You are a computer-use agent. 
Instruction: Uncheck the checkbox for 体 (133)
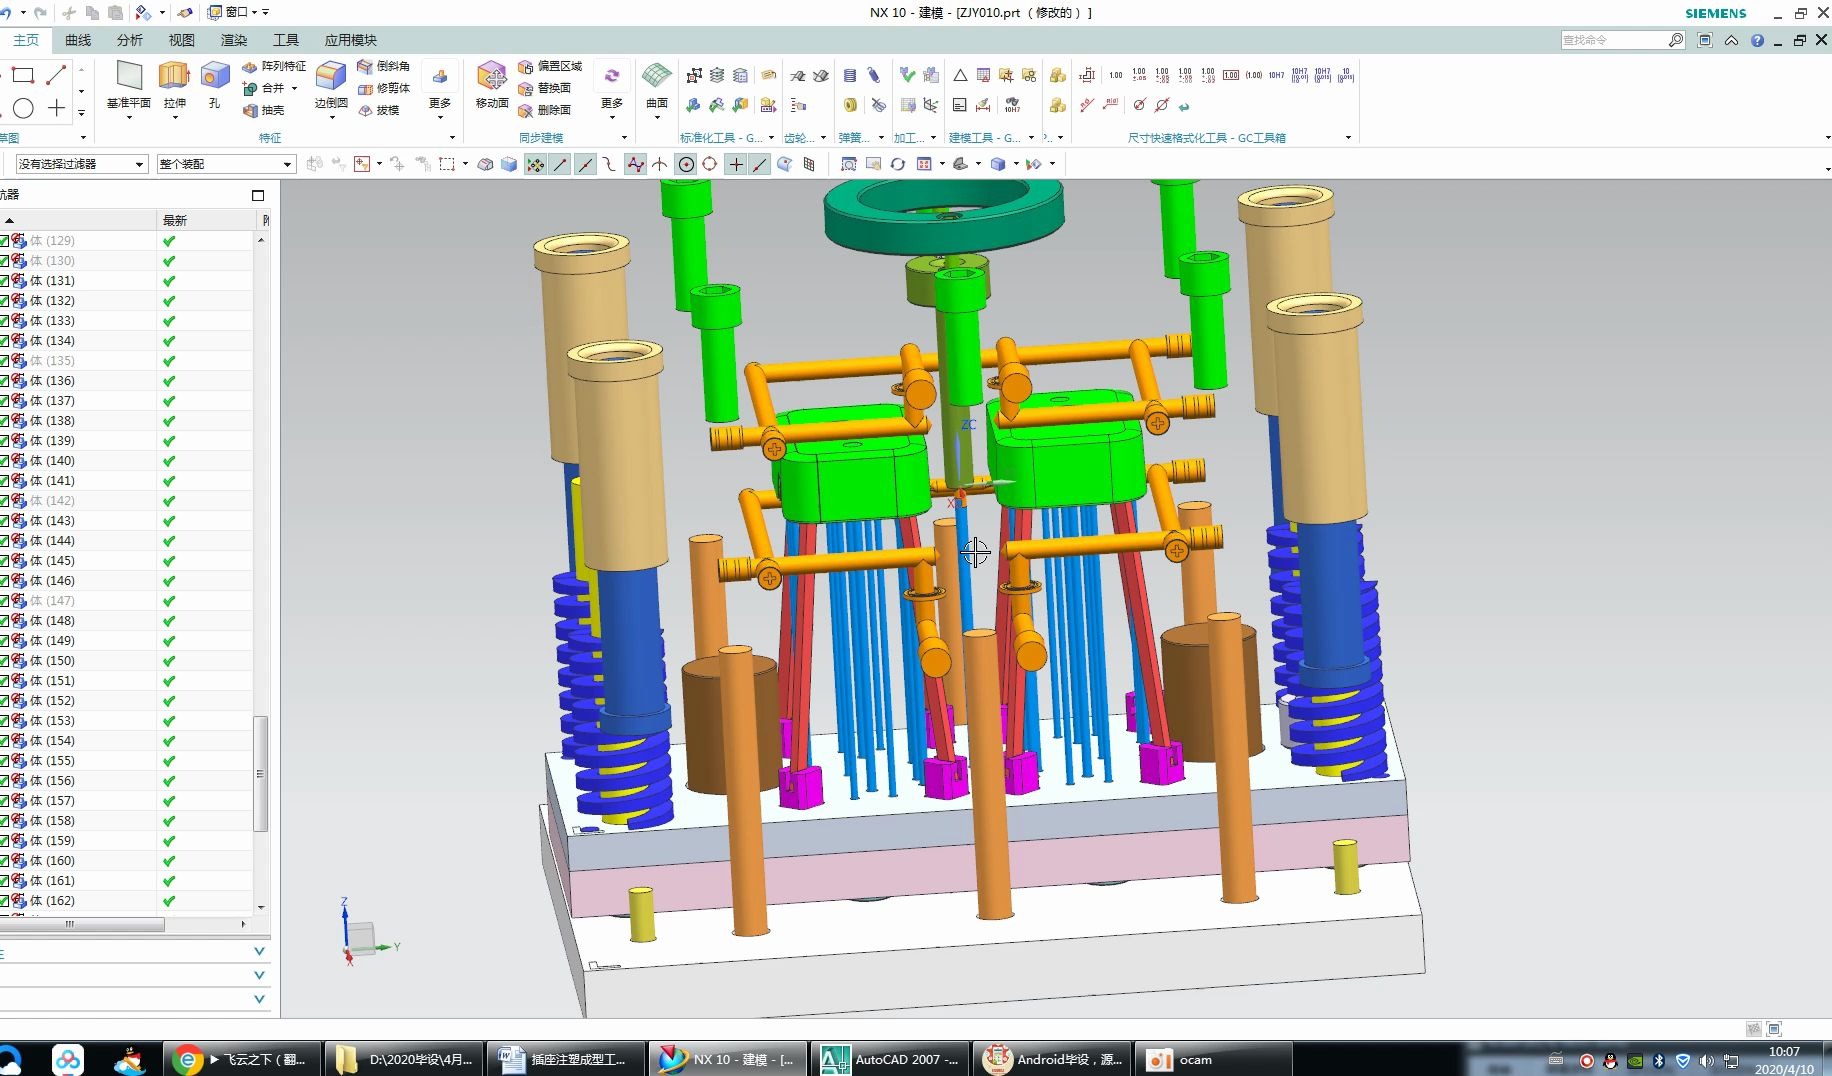click(5, 321)
